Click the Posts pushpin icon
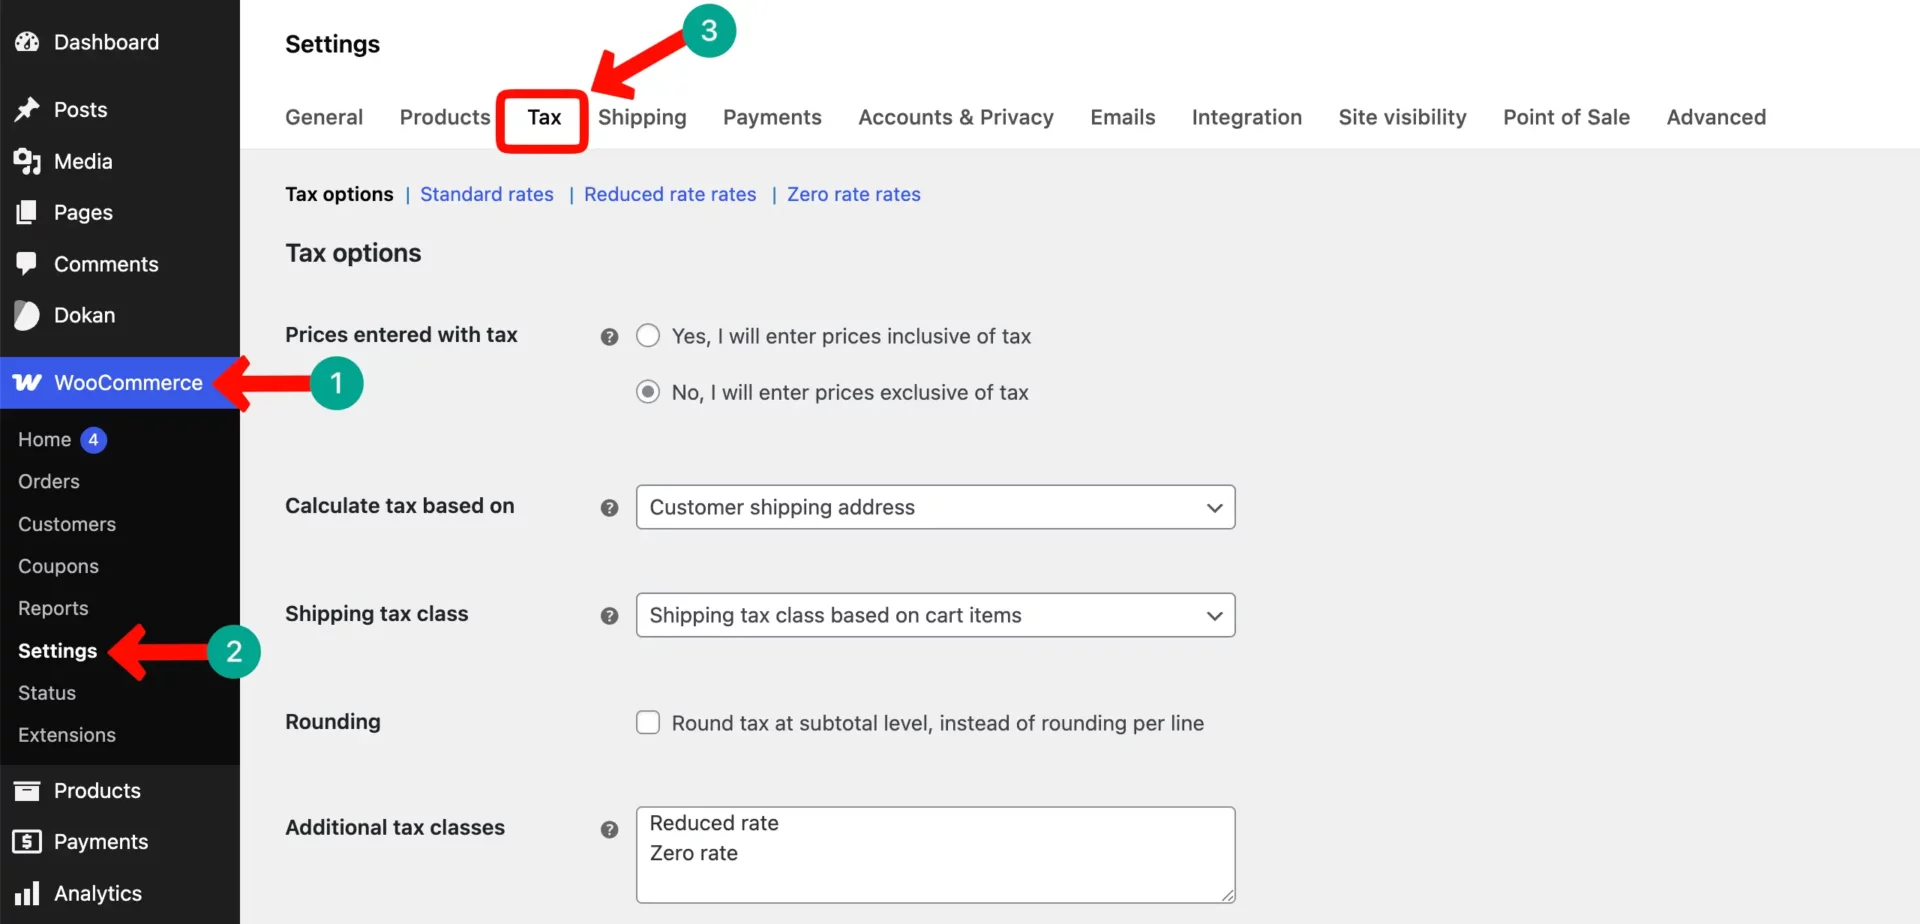The height and width of the screenshot is (924, 1920). 27,109
